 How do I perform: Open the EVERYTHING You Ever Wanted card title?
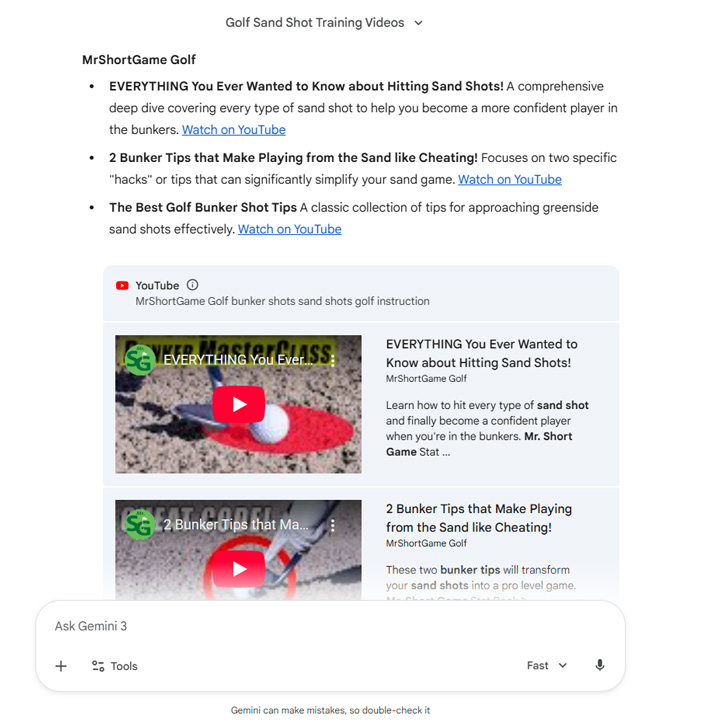(482, 353)
